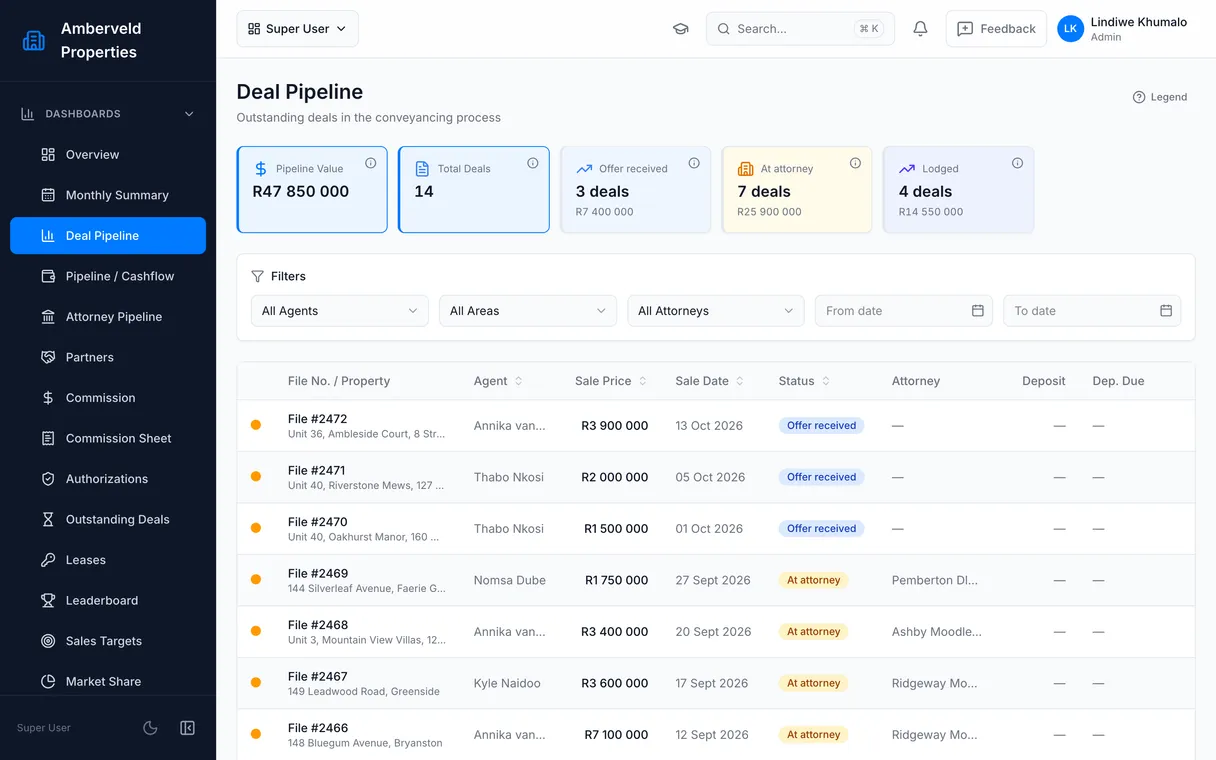Image resolution: width=1216 pixels, height=760 pixels.
Task: Click the Partners handshake icon
Action: 48,357
